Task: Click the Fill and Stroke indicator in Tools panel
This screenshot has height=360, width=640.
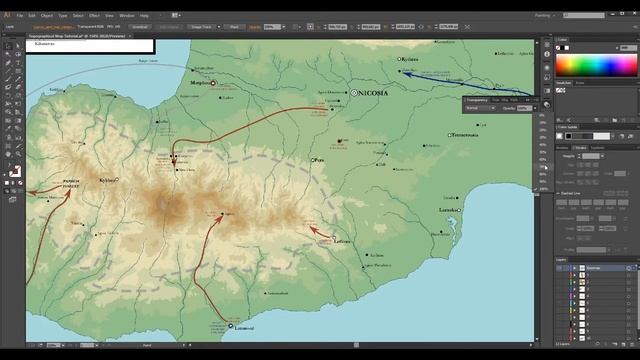Action: (15, 171)
